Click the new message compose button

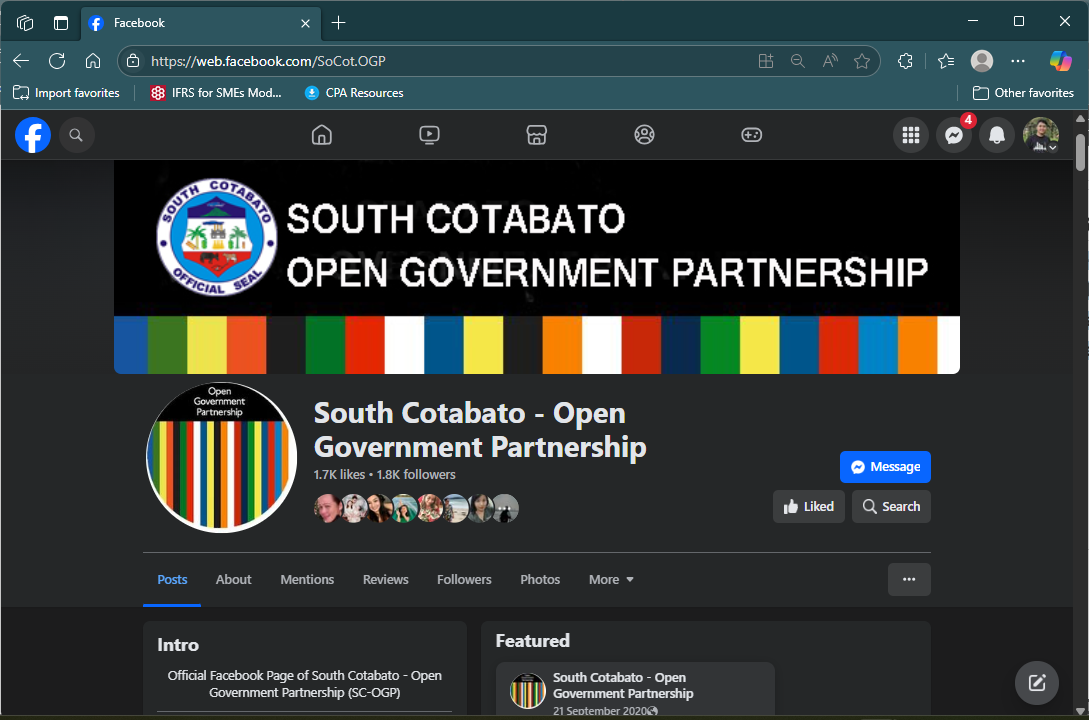pos(1036,683)
